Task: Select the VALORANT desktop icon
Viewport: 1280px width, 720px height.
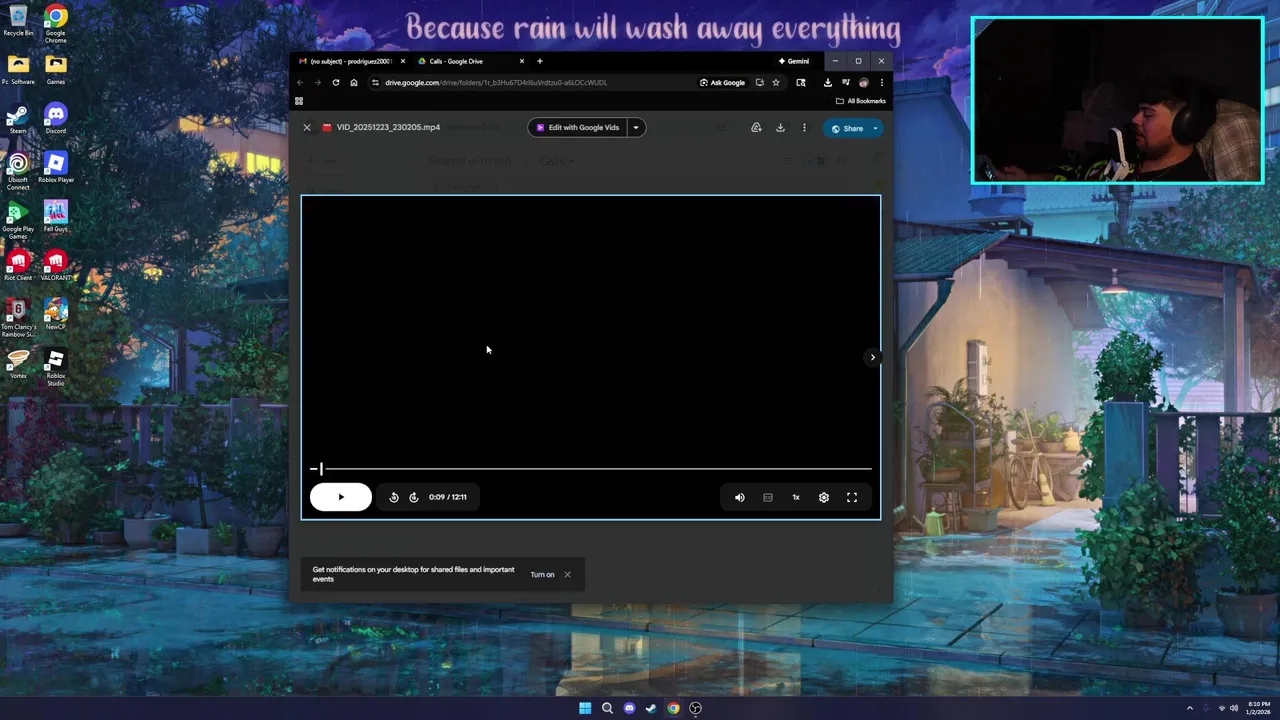Action: click(56, 265)
